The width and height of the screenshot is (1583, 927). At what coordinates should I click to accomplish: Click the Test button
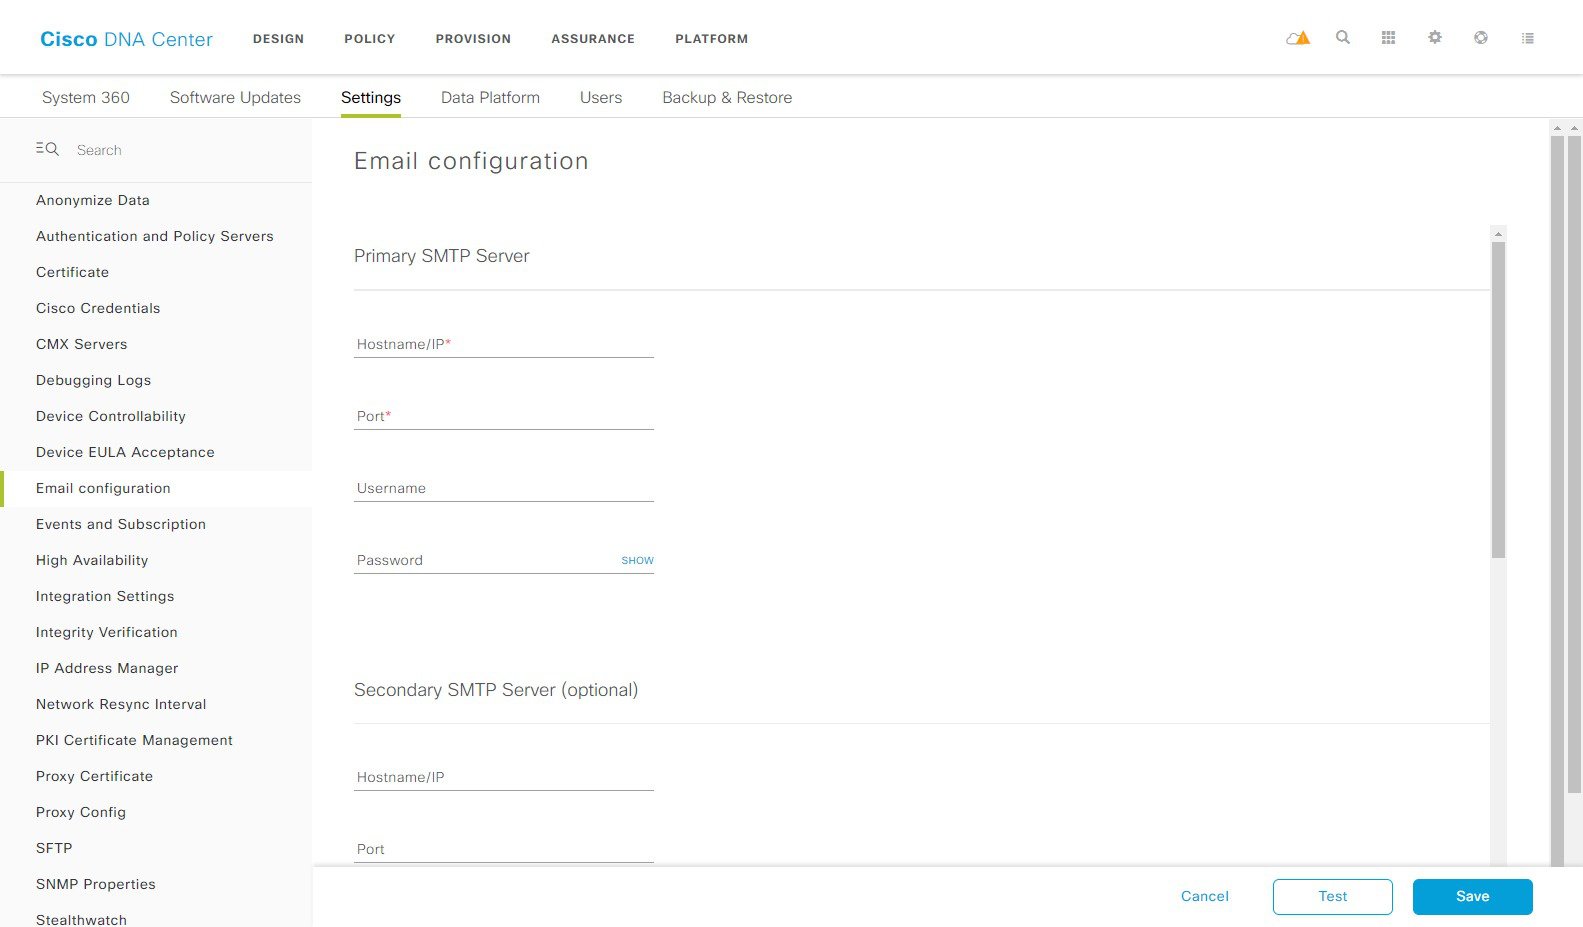pos(1332,897)
